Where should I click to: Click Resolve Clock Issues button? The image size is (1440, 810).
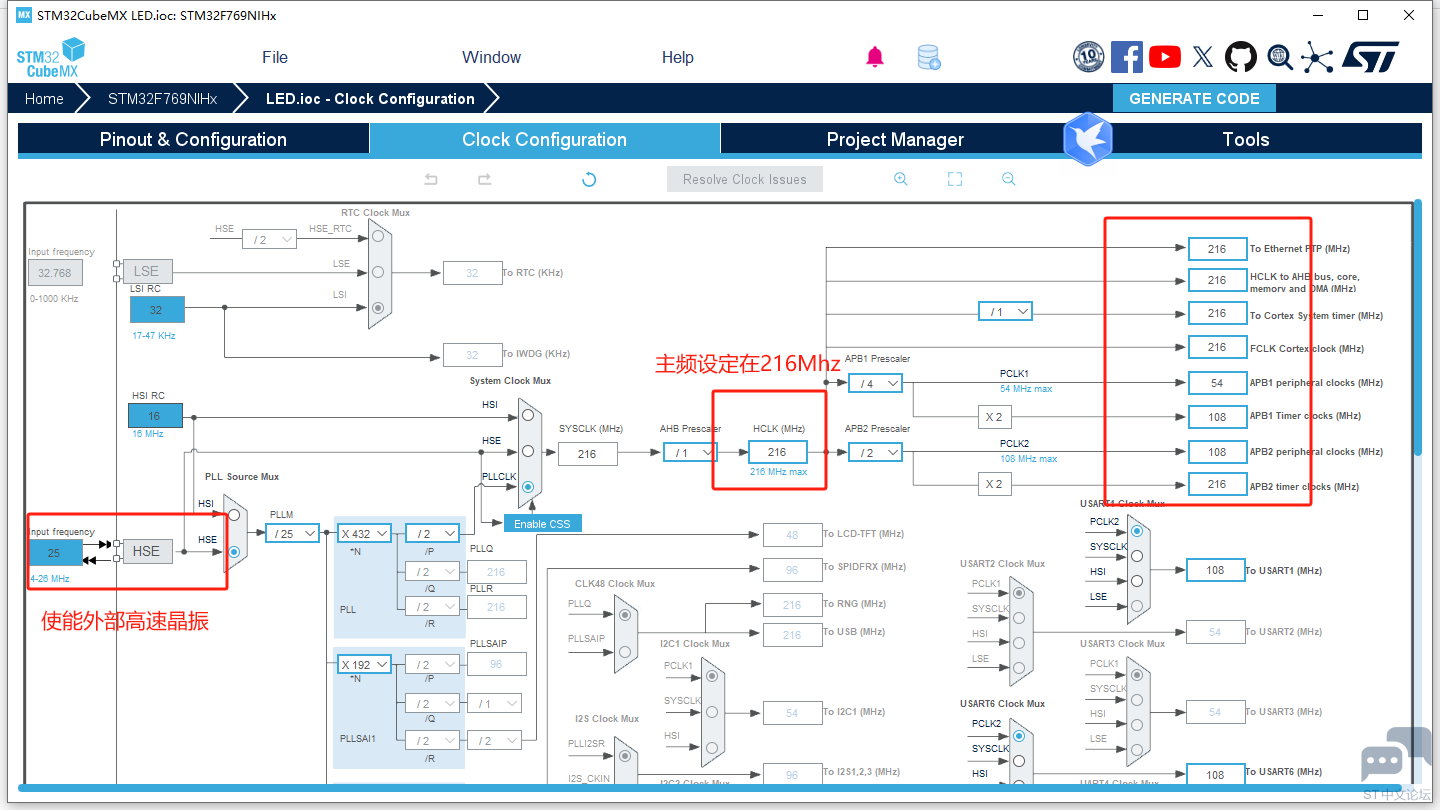[x=745, y=179]
